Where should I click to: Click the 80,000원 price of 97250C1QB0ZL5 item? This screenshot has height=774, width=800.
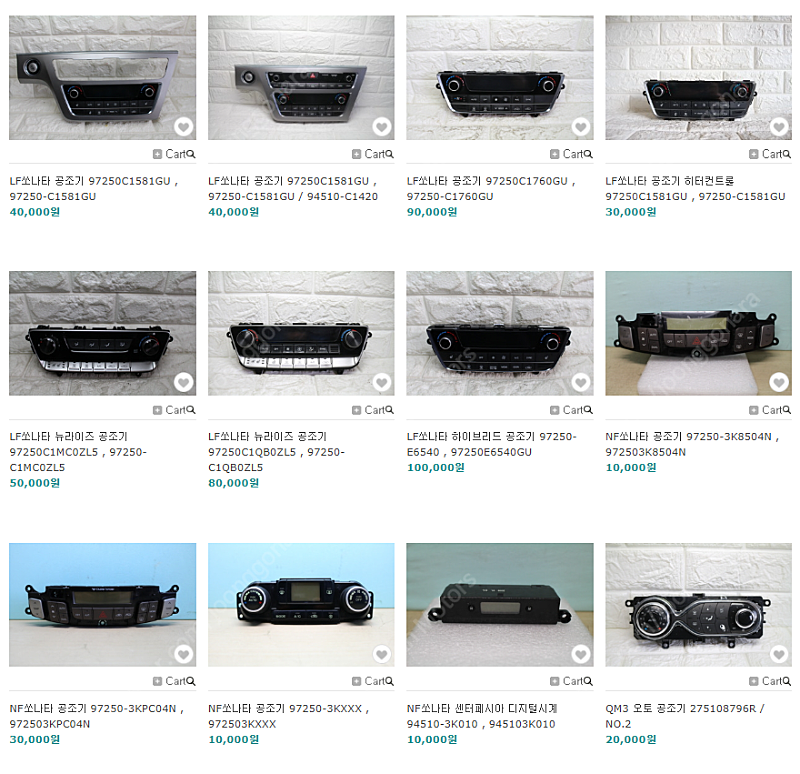pyautogui.click(x=233, y=483)
